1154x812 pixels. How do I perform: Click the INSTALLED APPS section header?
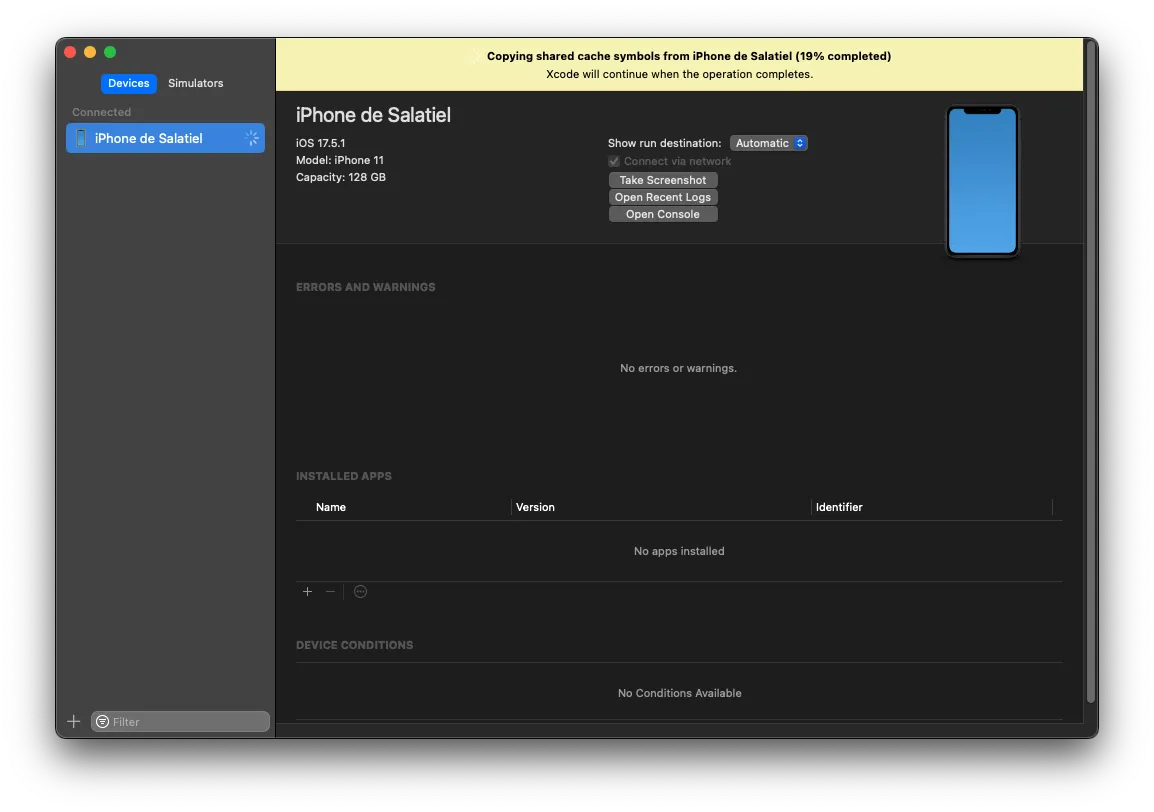pyautogui.click(x=344, y=476)
